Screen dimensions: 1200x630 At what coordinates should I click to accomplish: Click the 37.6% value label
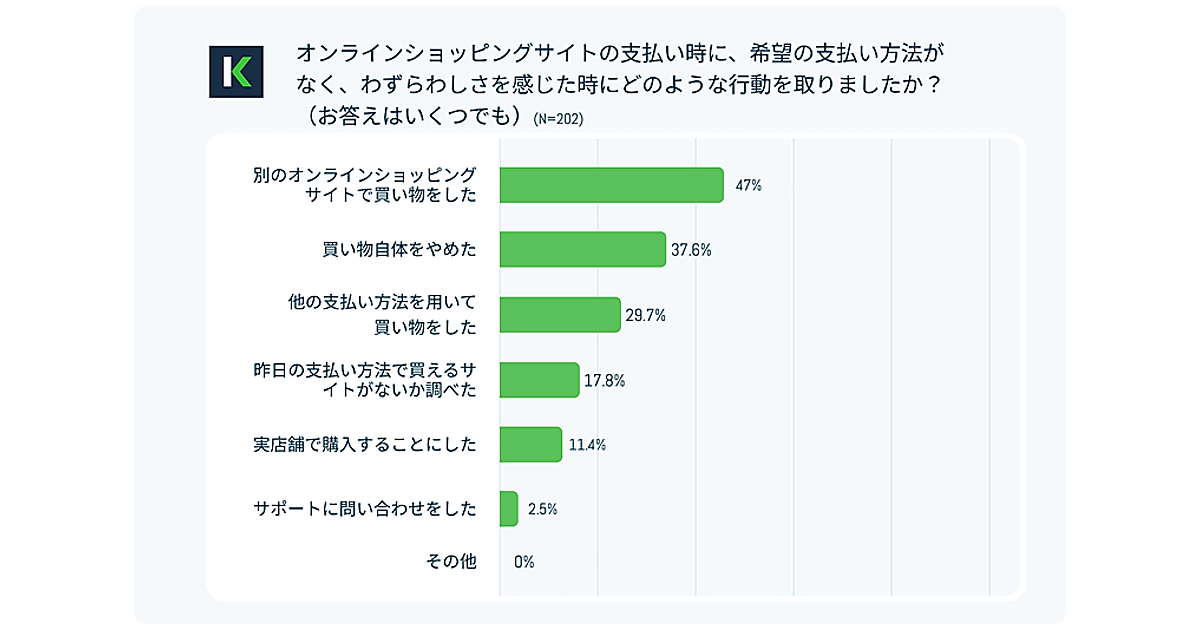(x=691, y=250)
